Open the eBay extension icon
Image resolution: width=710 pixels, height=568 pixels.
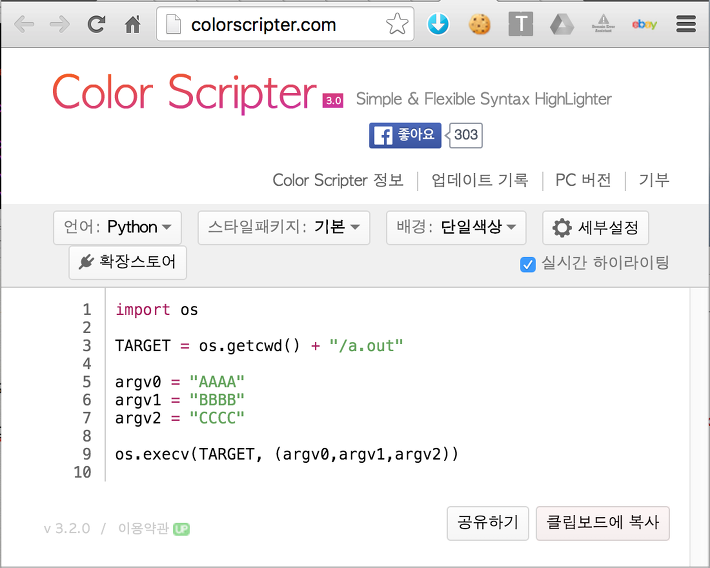[x=644, y=24]
